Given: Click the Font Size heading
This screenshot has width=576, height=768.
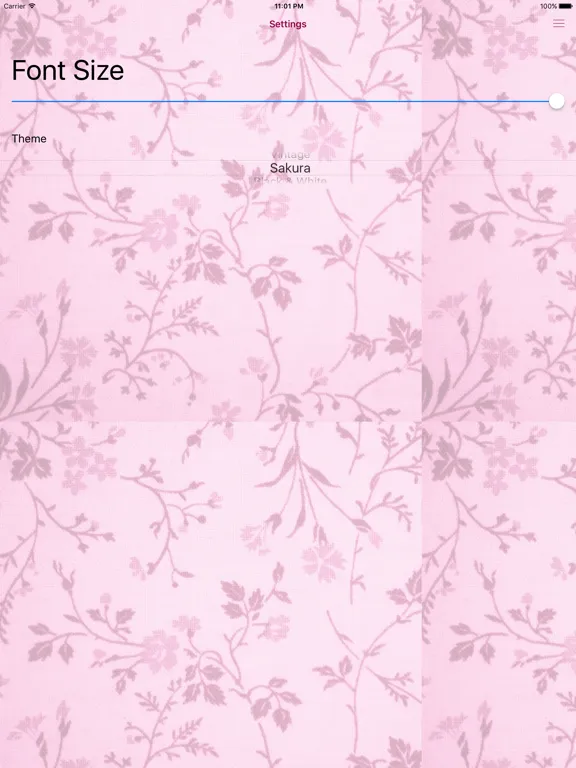Looking at the screenshot, I should coord(68,70).
